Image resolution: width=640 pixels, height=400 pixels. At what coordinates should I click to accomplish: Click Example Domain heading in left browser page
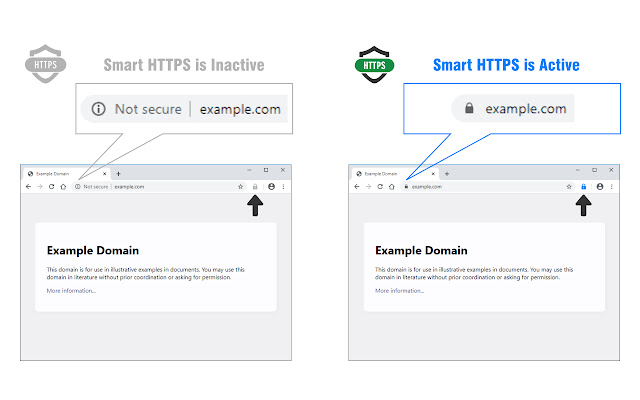pos(93,250)
